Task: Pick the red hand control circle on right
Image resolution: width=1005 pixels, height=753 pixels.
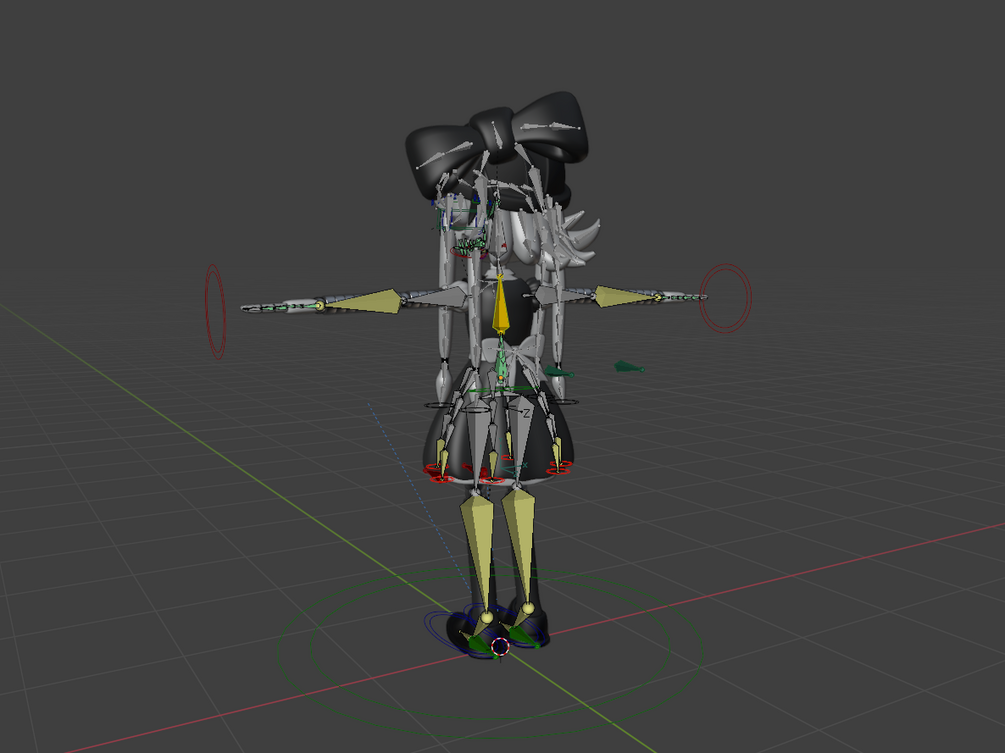Action: pyautogui.click(x=725, y=298)
